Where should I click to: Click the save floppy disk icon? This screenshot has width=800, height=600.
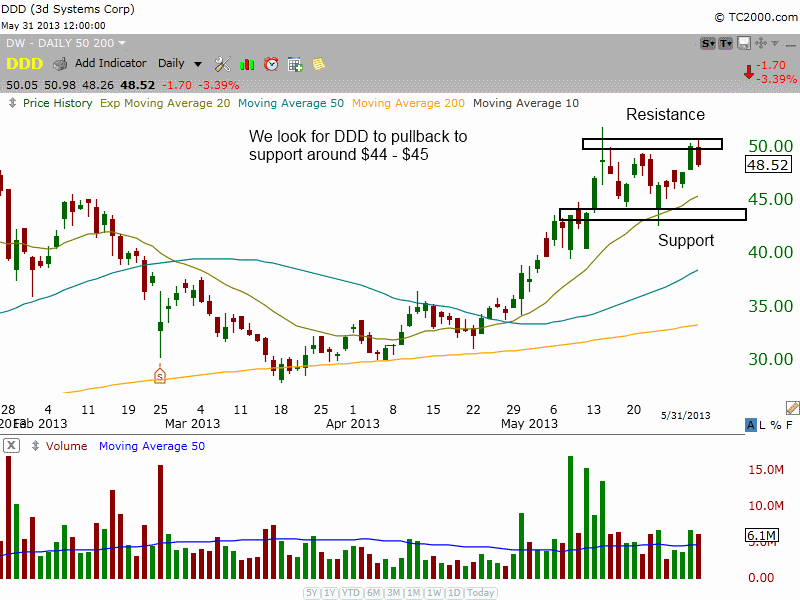[x=742, y=43]
